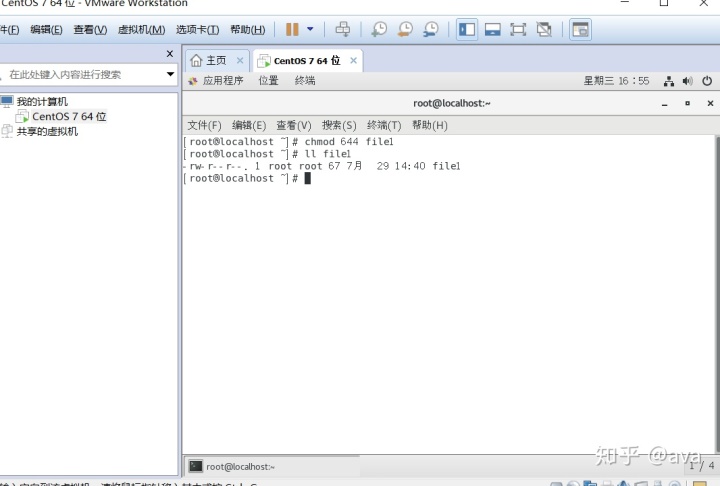Revert the VM to its previous snapshot
720x486 pixels.
(405, 29)
